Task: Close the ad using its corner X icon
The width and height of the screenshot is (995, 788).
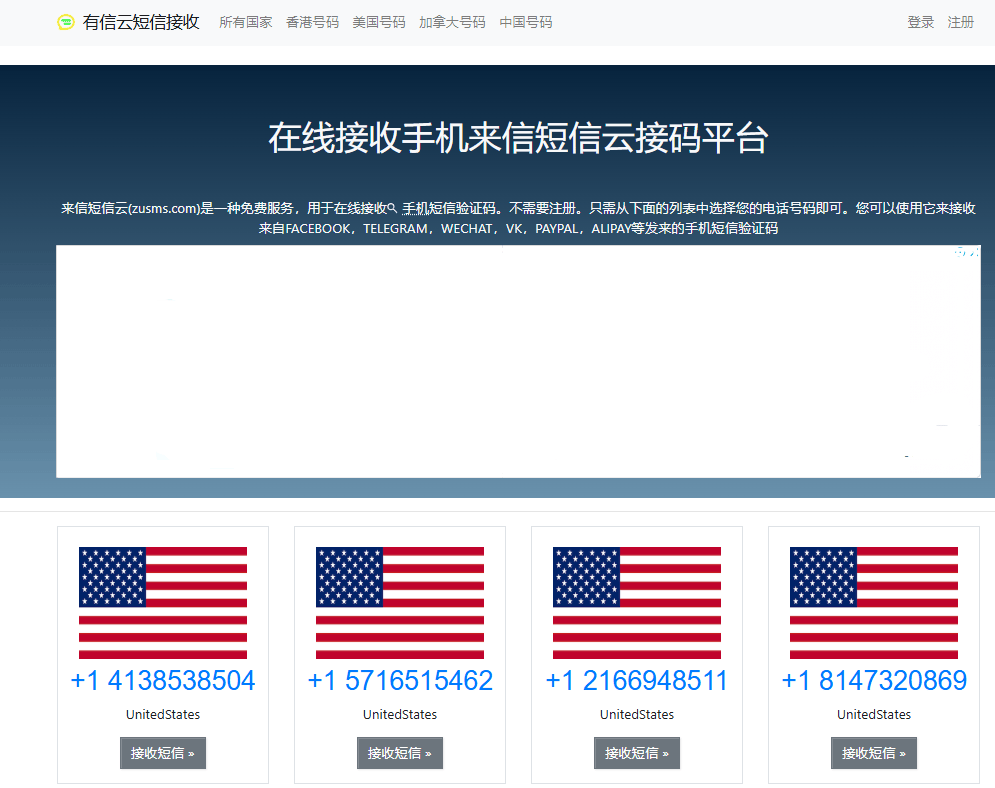Action: [974, 252]
